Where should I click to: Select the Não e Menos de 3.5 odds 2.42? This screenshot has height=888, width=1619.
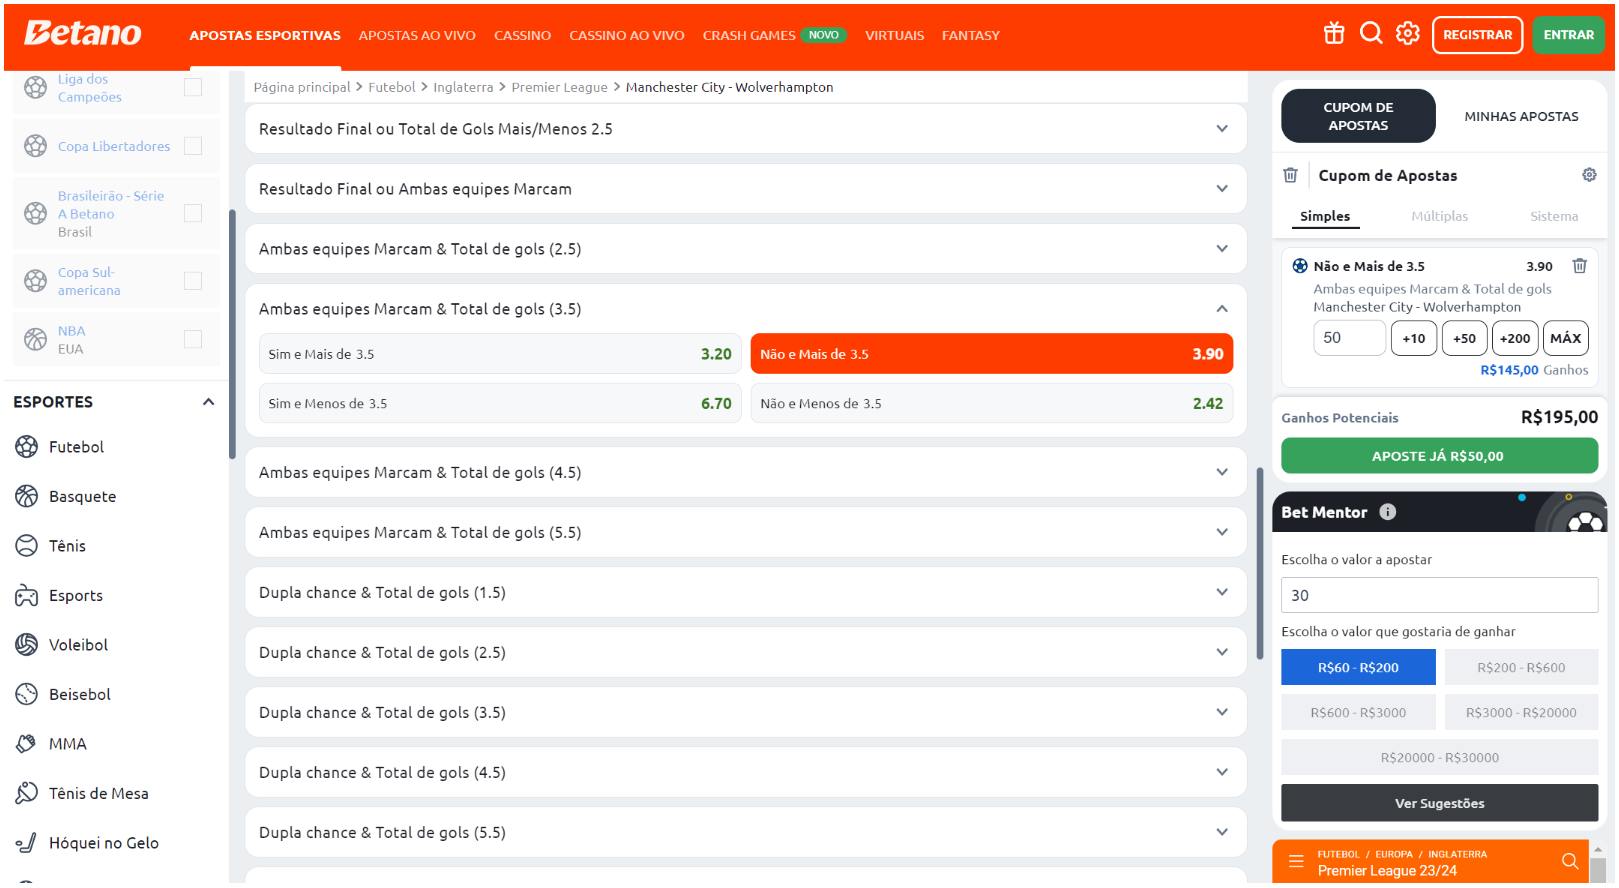coord(991,403)
